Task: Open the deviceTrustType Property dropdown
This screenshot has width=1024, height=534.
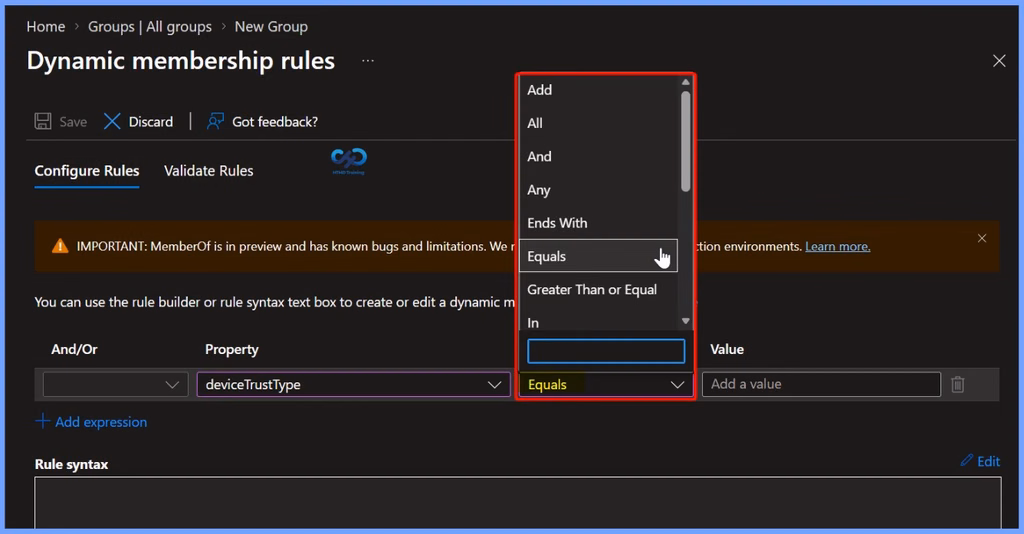Action: 353,385
